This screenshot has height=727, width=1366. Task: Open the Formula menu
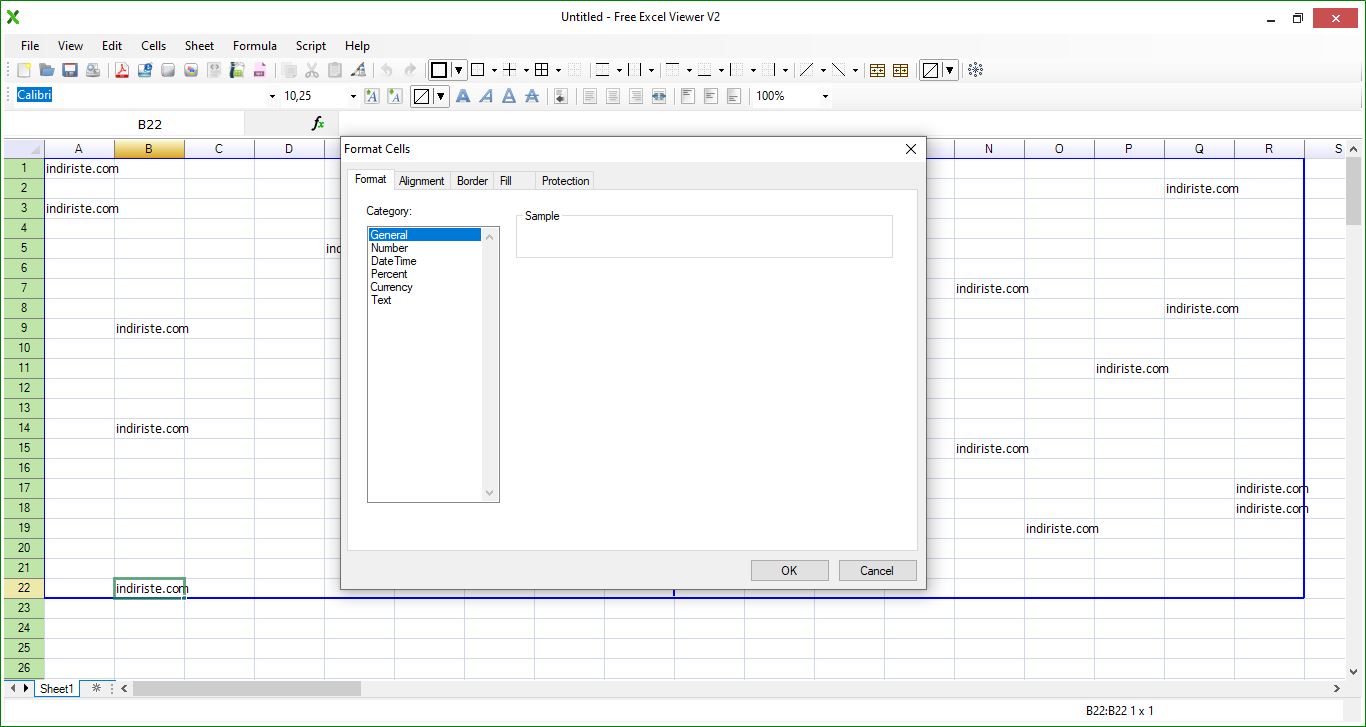click(x=255, y=46)
